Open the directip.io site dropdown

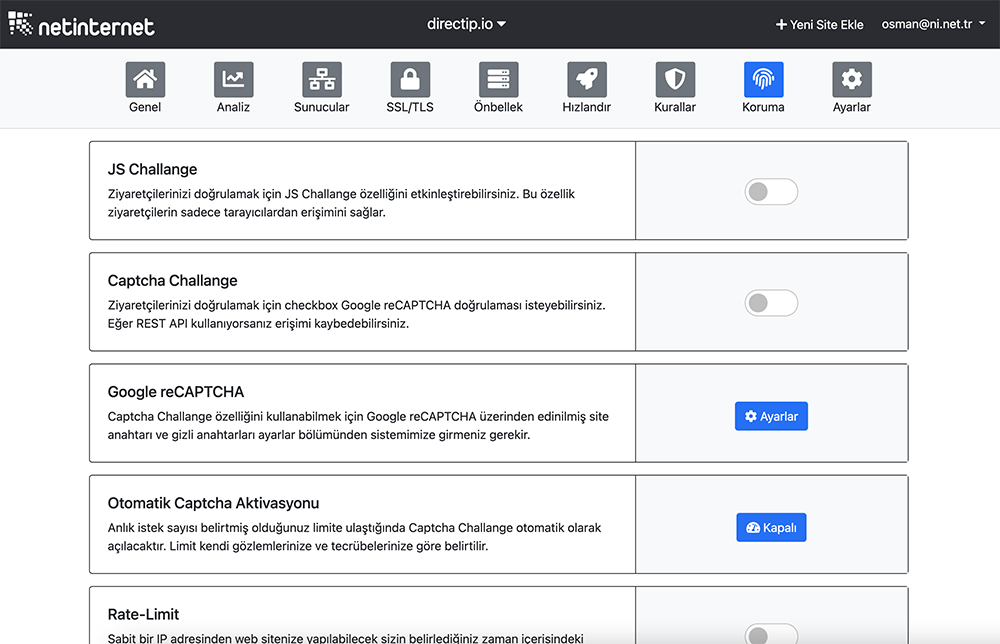coord(466,24)
